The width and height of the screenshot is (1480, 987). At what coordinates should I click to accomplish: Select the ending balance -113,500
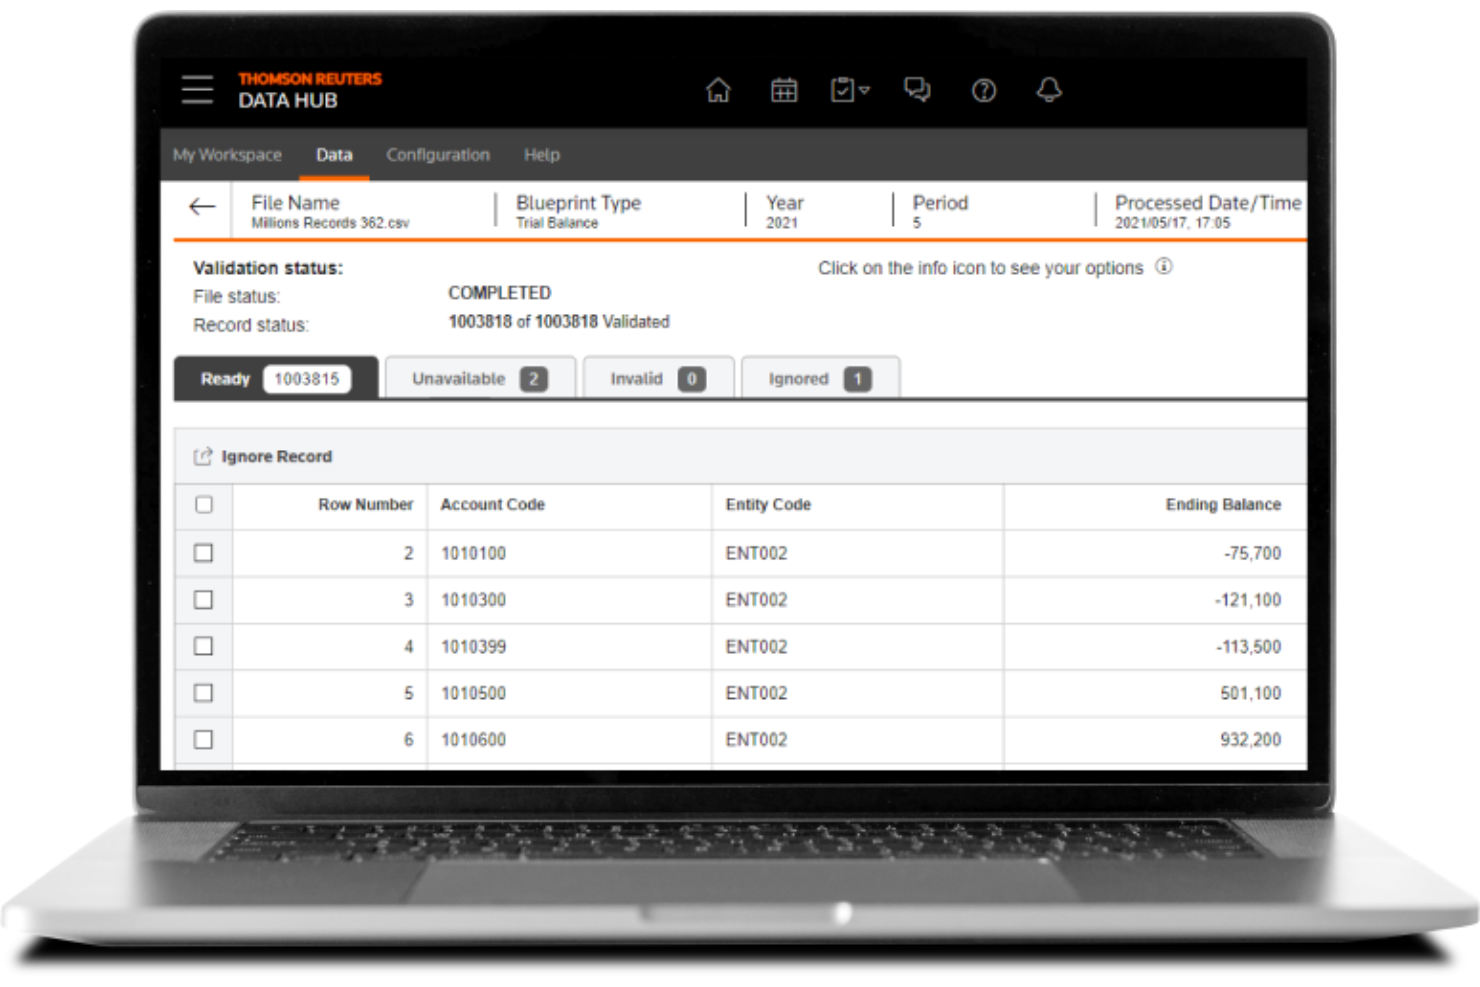pos(1248,647)
